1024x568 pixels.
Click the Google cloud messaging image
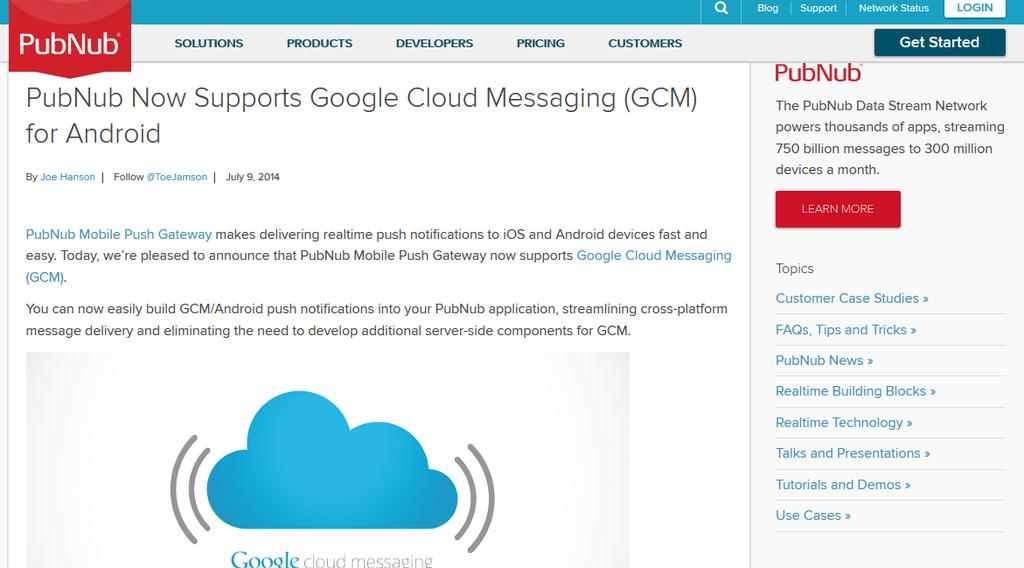(328, 460)
